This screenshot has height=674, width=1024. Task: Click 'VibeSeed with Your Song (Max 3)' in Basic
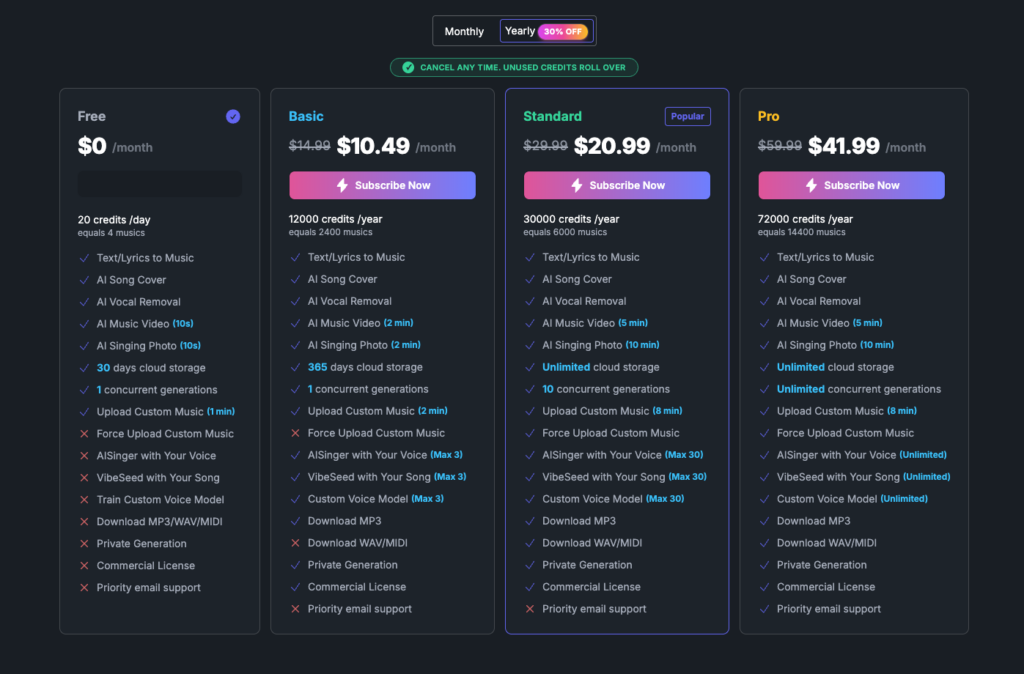click(x=387, y=477)
